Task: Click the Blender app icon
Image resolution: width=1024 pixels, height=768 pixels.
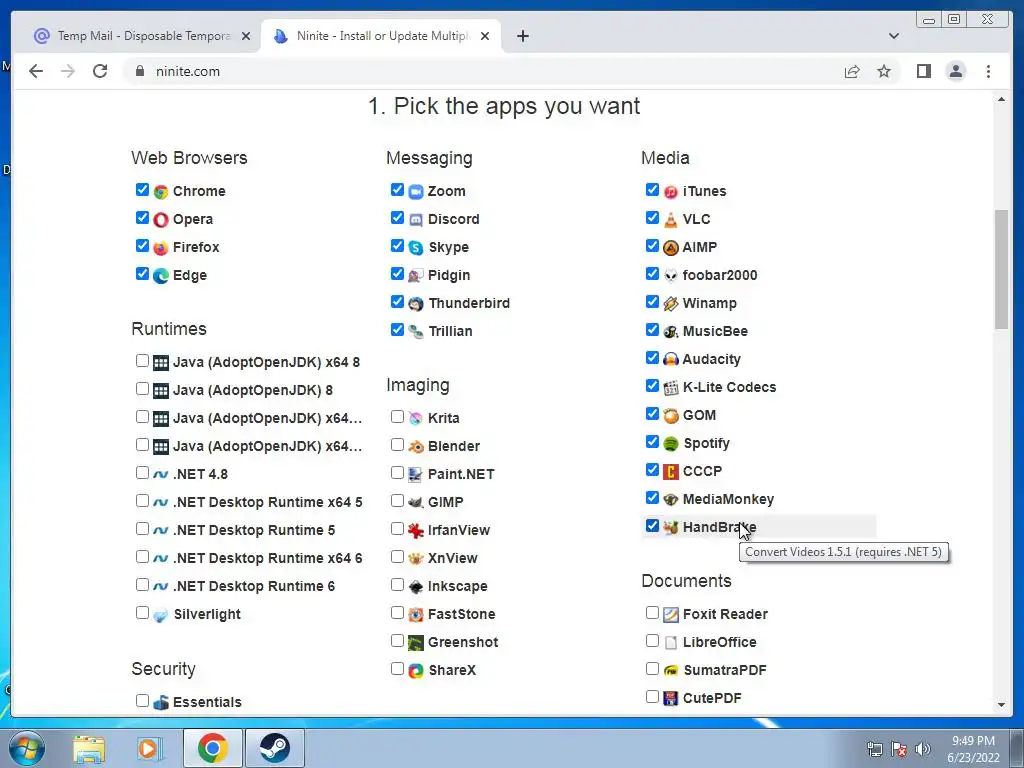Action: pos(416,447)
